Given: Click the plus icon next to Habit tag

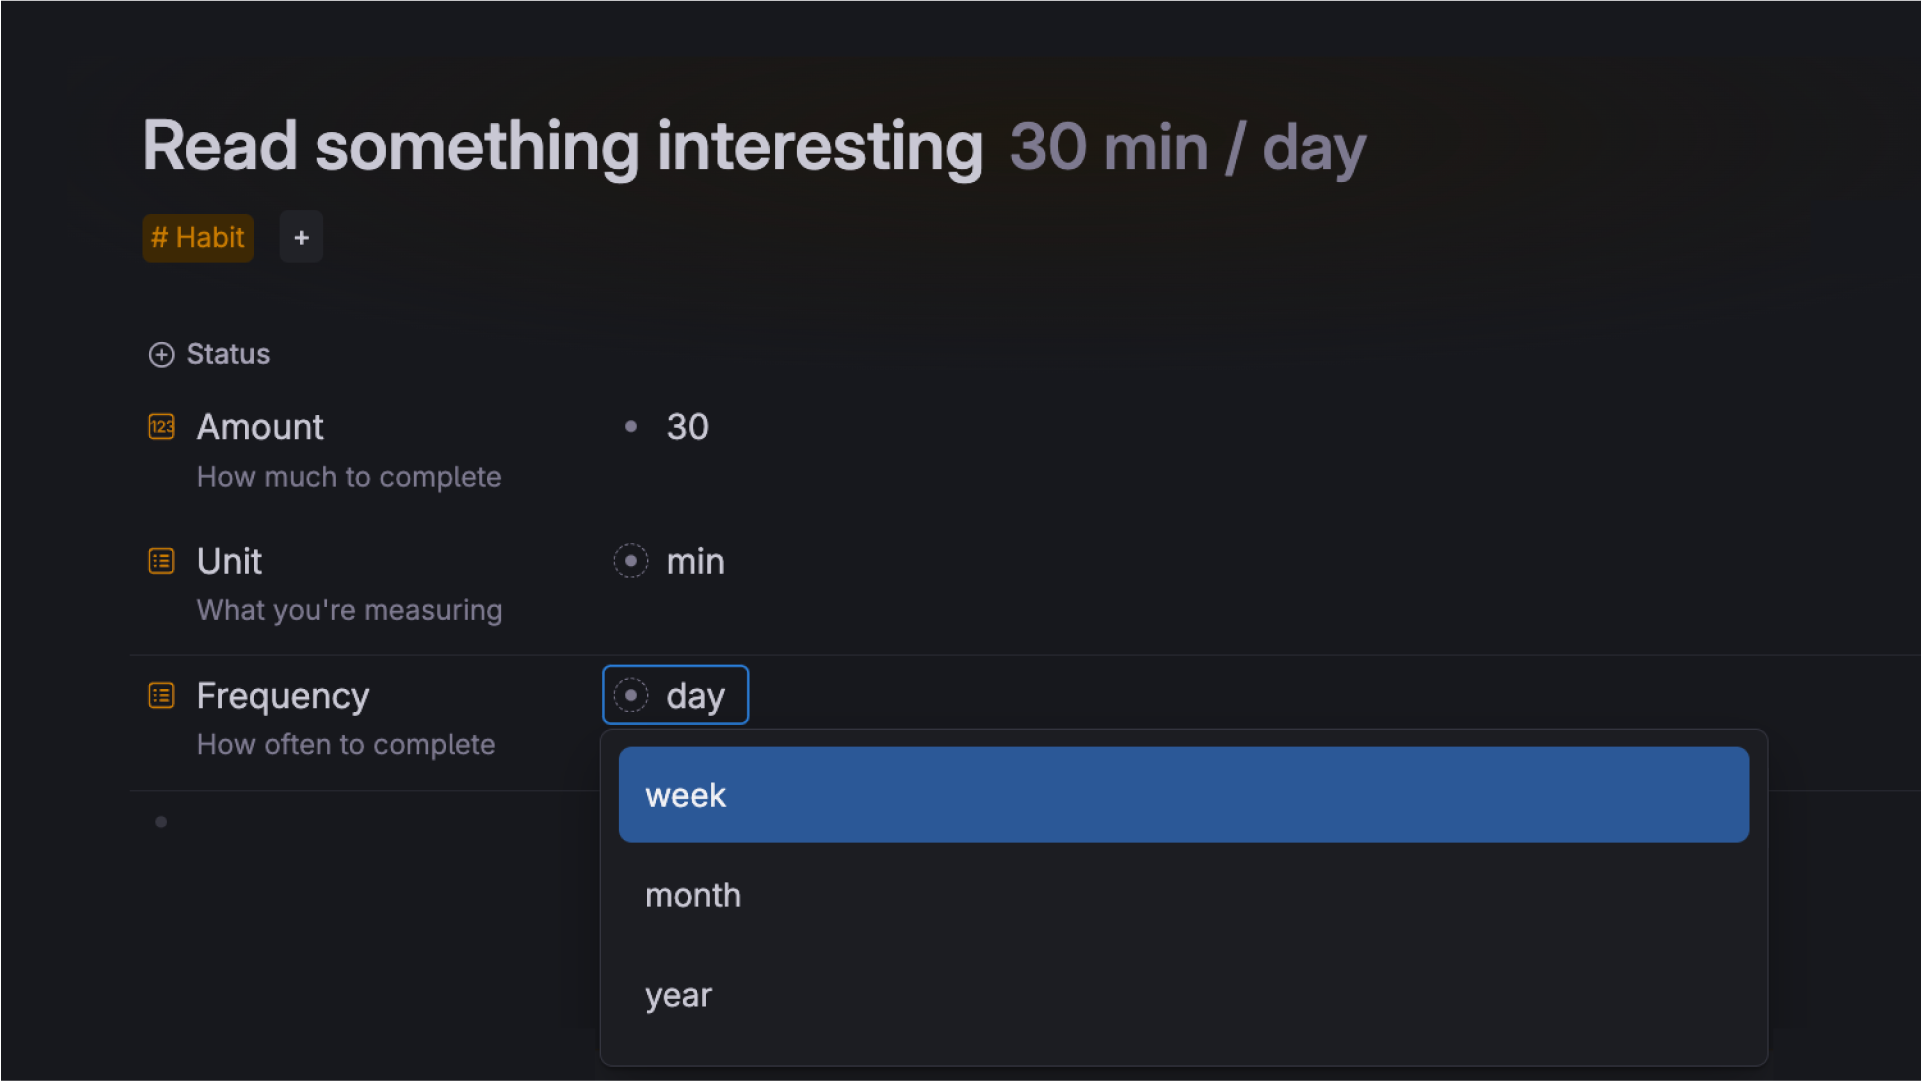Looking at the screenshot, I should (301, 238).
